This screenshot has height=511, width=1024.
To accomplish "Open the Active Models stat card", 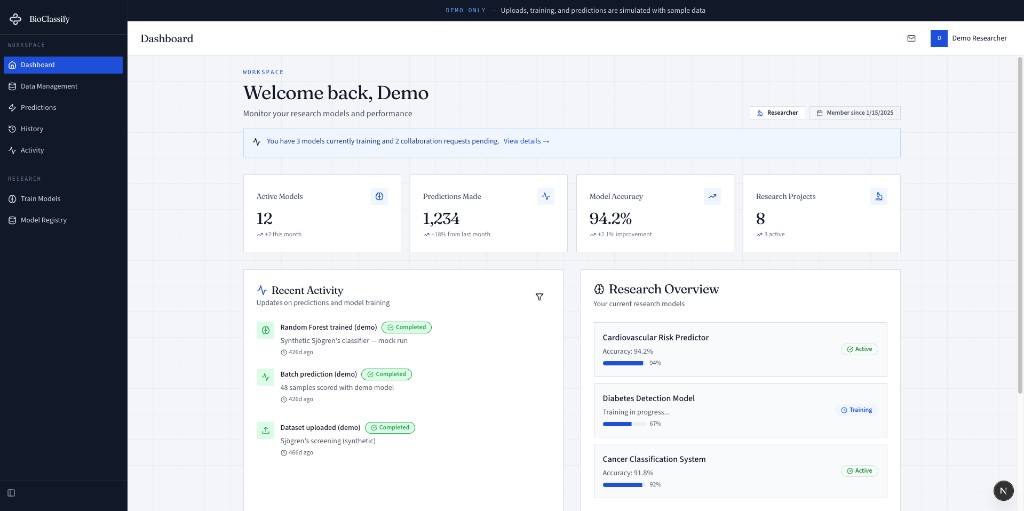I will pos(323,213).
